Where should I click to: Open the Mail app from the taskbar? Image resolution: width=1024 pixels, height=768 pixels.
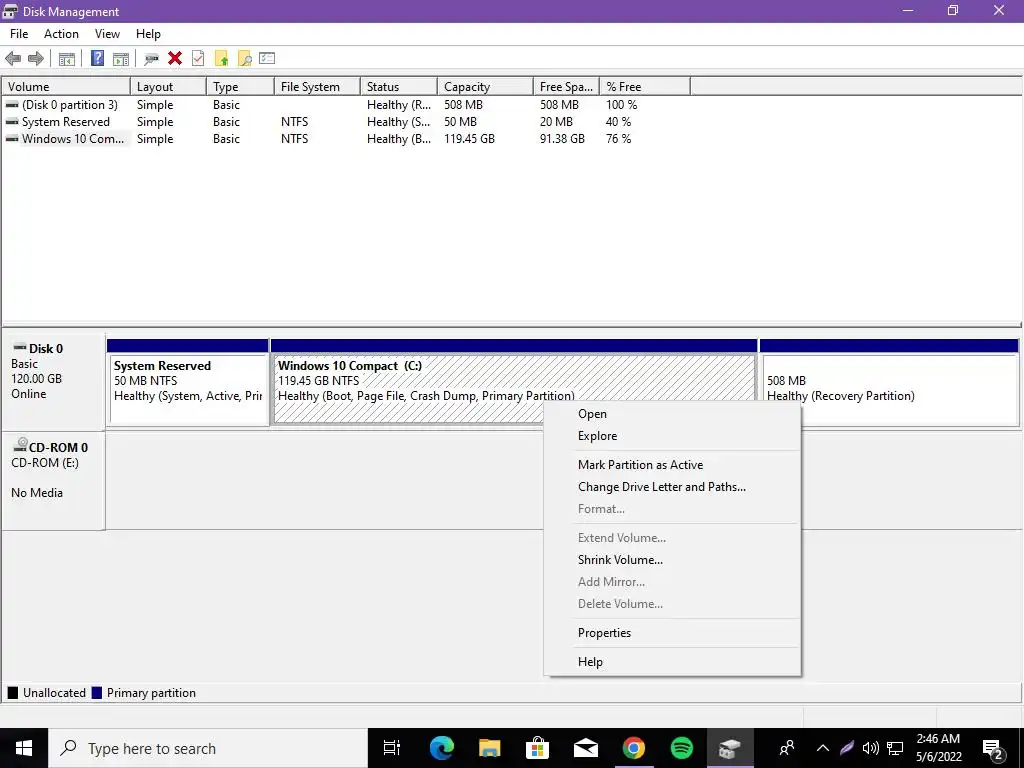[x=586, y=748]
